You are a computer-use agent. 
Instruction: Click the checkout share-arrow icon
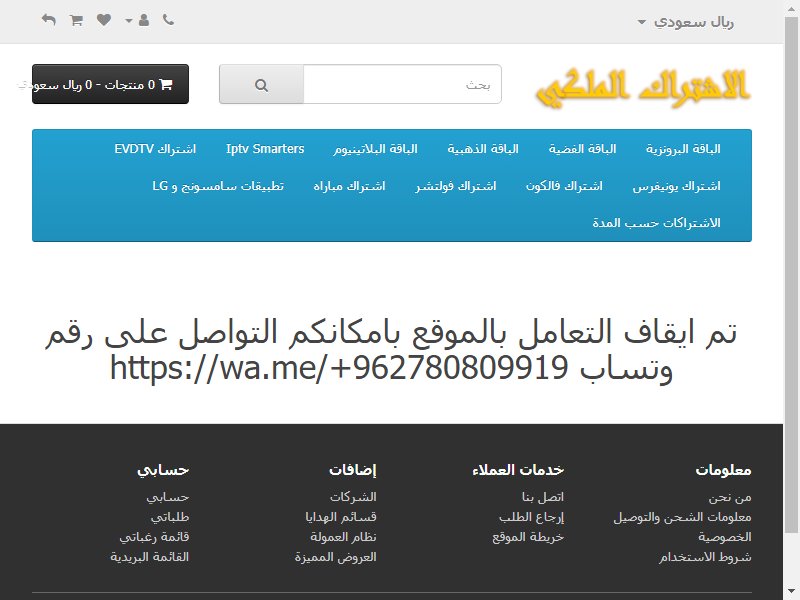click(x=49, y=20)
